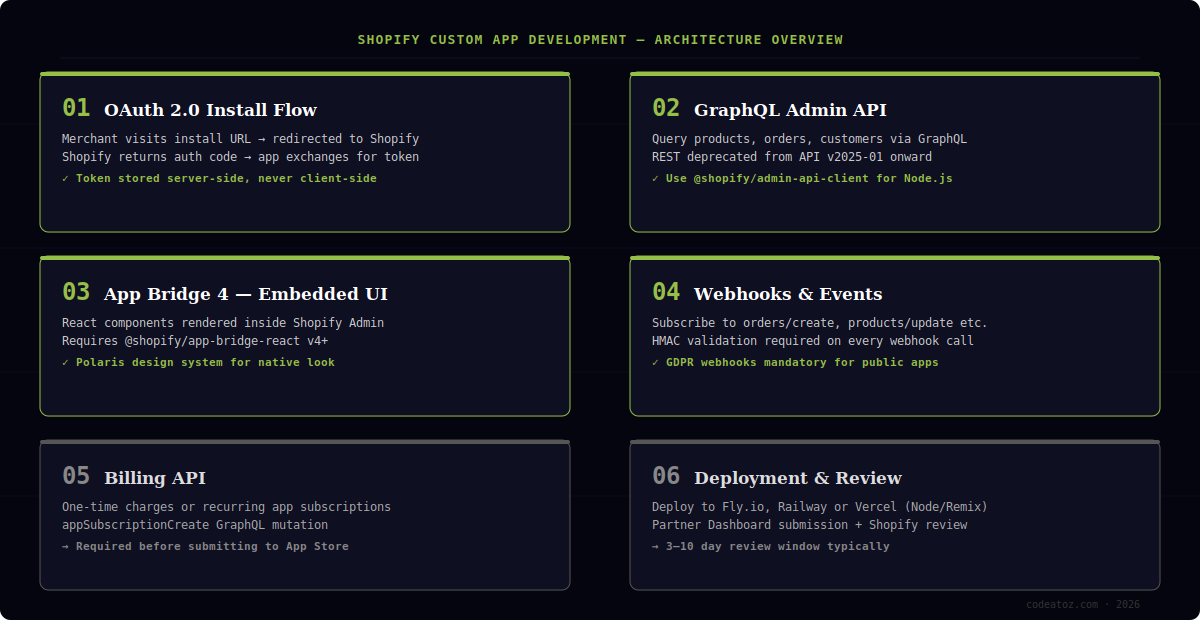Click 'Requires @shopify/app-bridge-react v4+' line

pyautogui.click(x=195, y=341)
